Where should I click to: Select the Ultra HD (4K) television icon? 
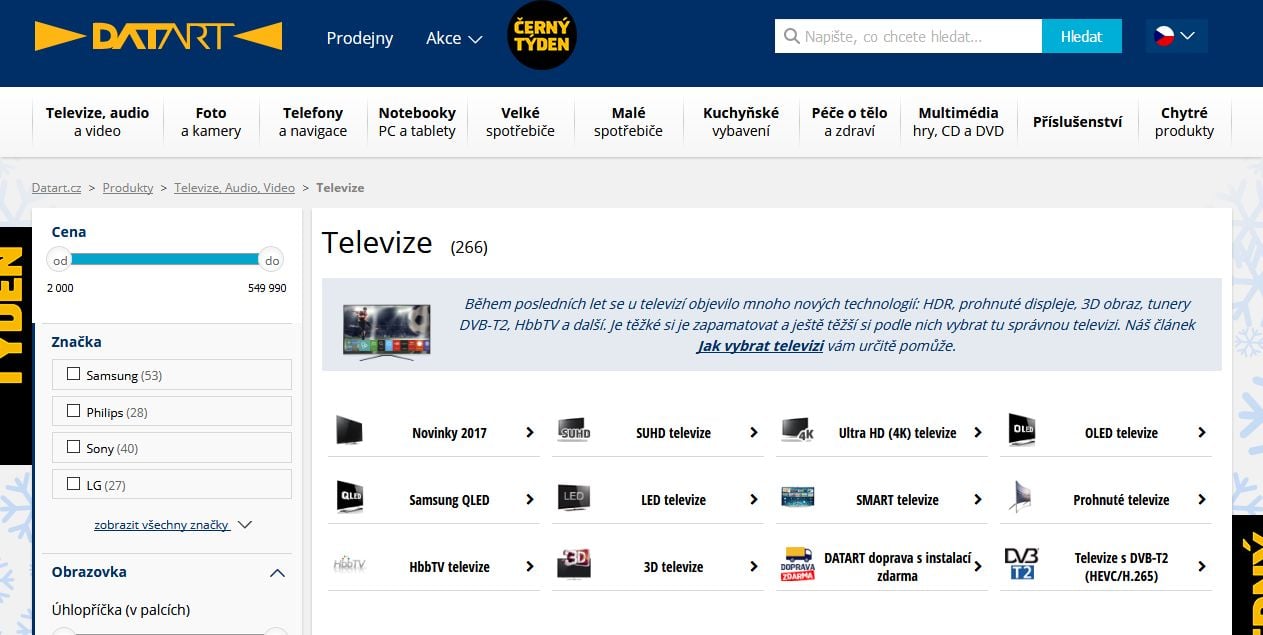(795, 431)
